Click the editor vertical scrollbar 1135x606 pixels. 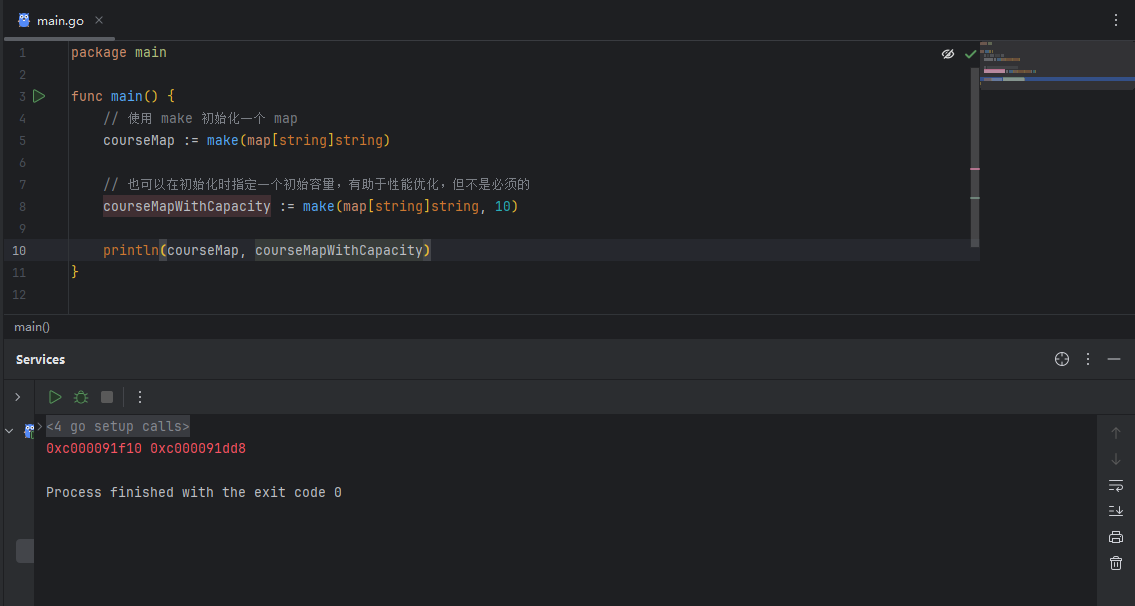pyautogui.click(x=975, y=150)
